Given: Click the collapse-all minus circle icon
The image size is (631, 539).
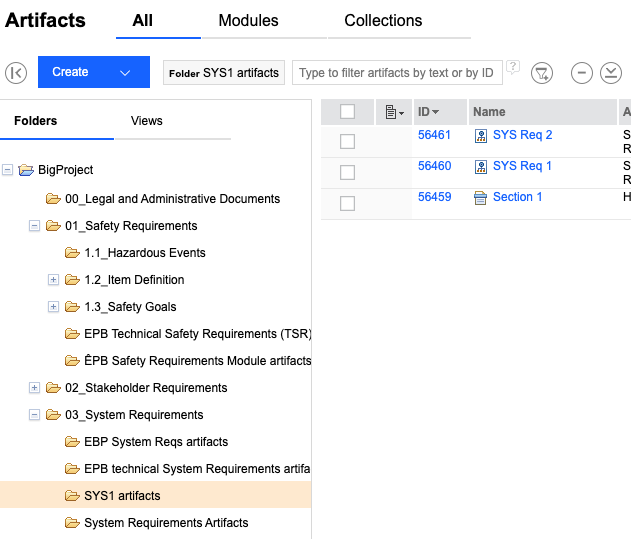Looking at the screenshot, I should pos(582,72).
